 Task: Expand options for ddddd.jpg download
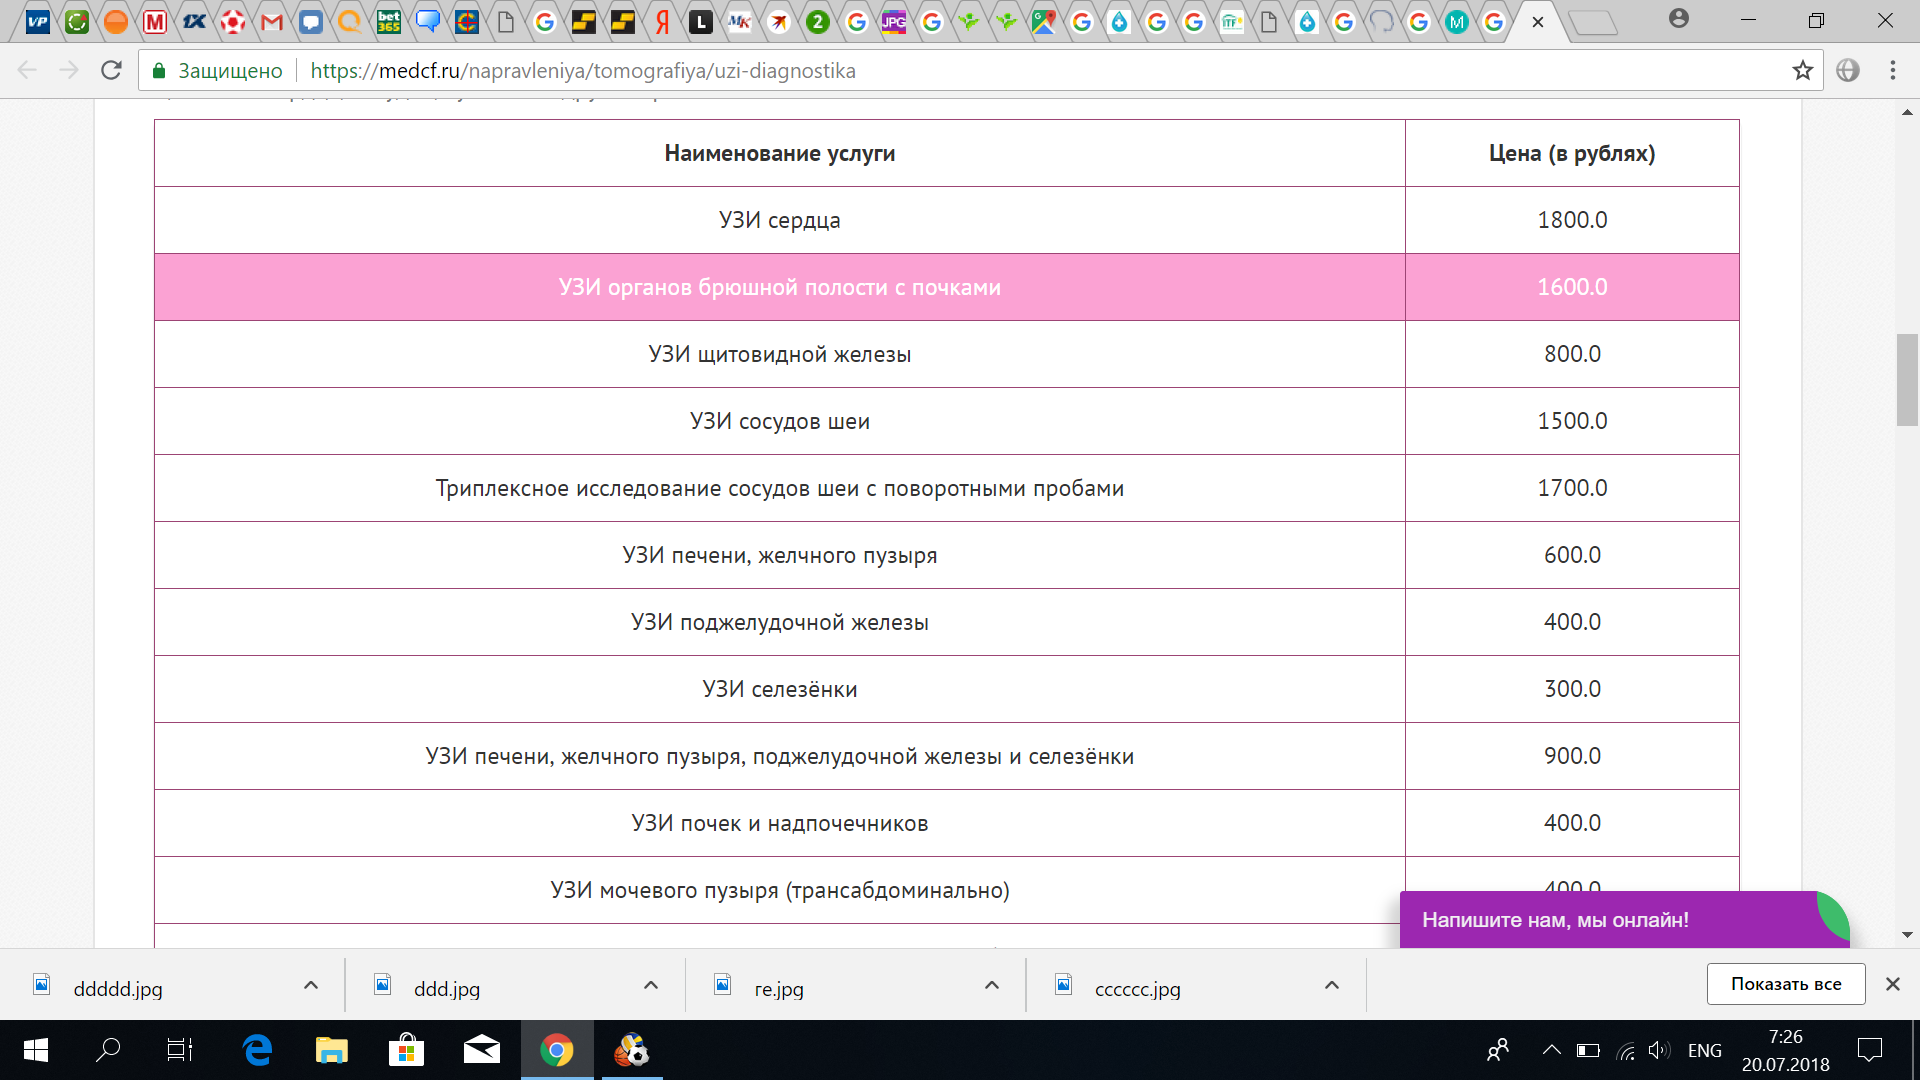pos(311,986)
